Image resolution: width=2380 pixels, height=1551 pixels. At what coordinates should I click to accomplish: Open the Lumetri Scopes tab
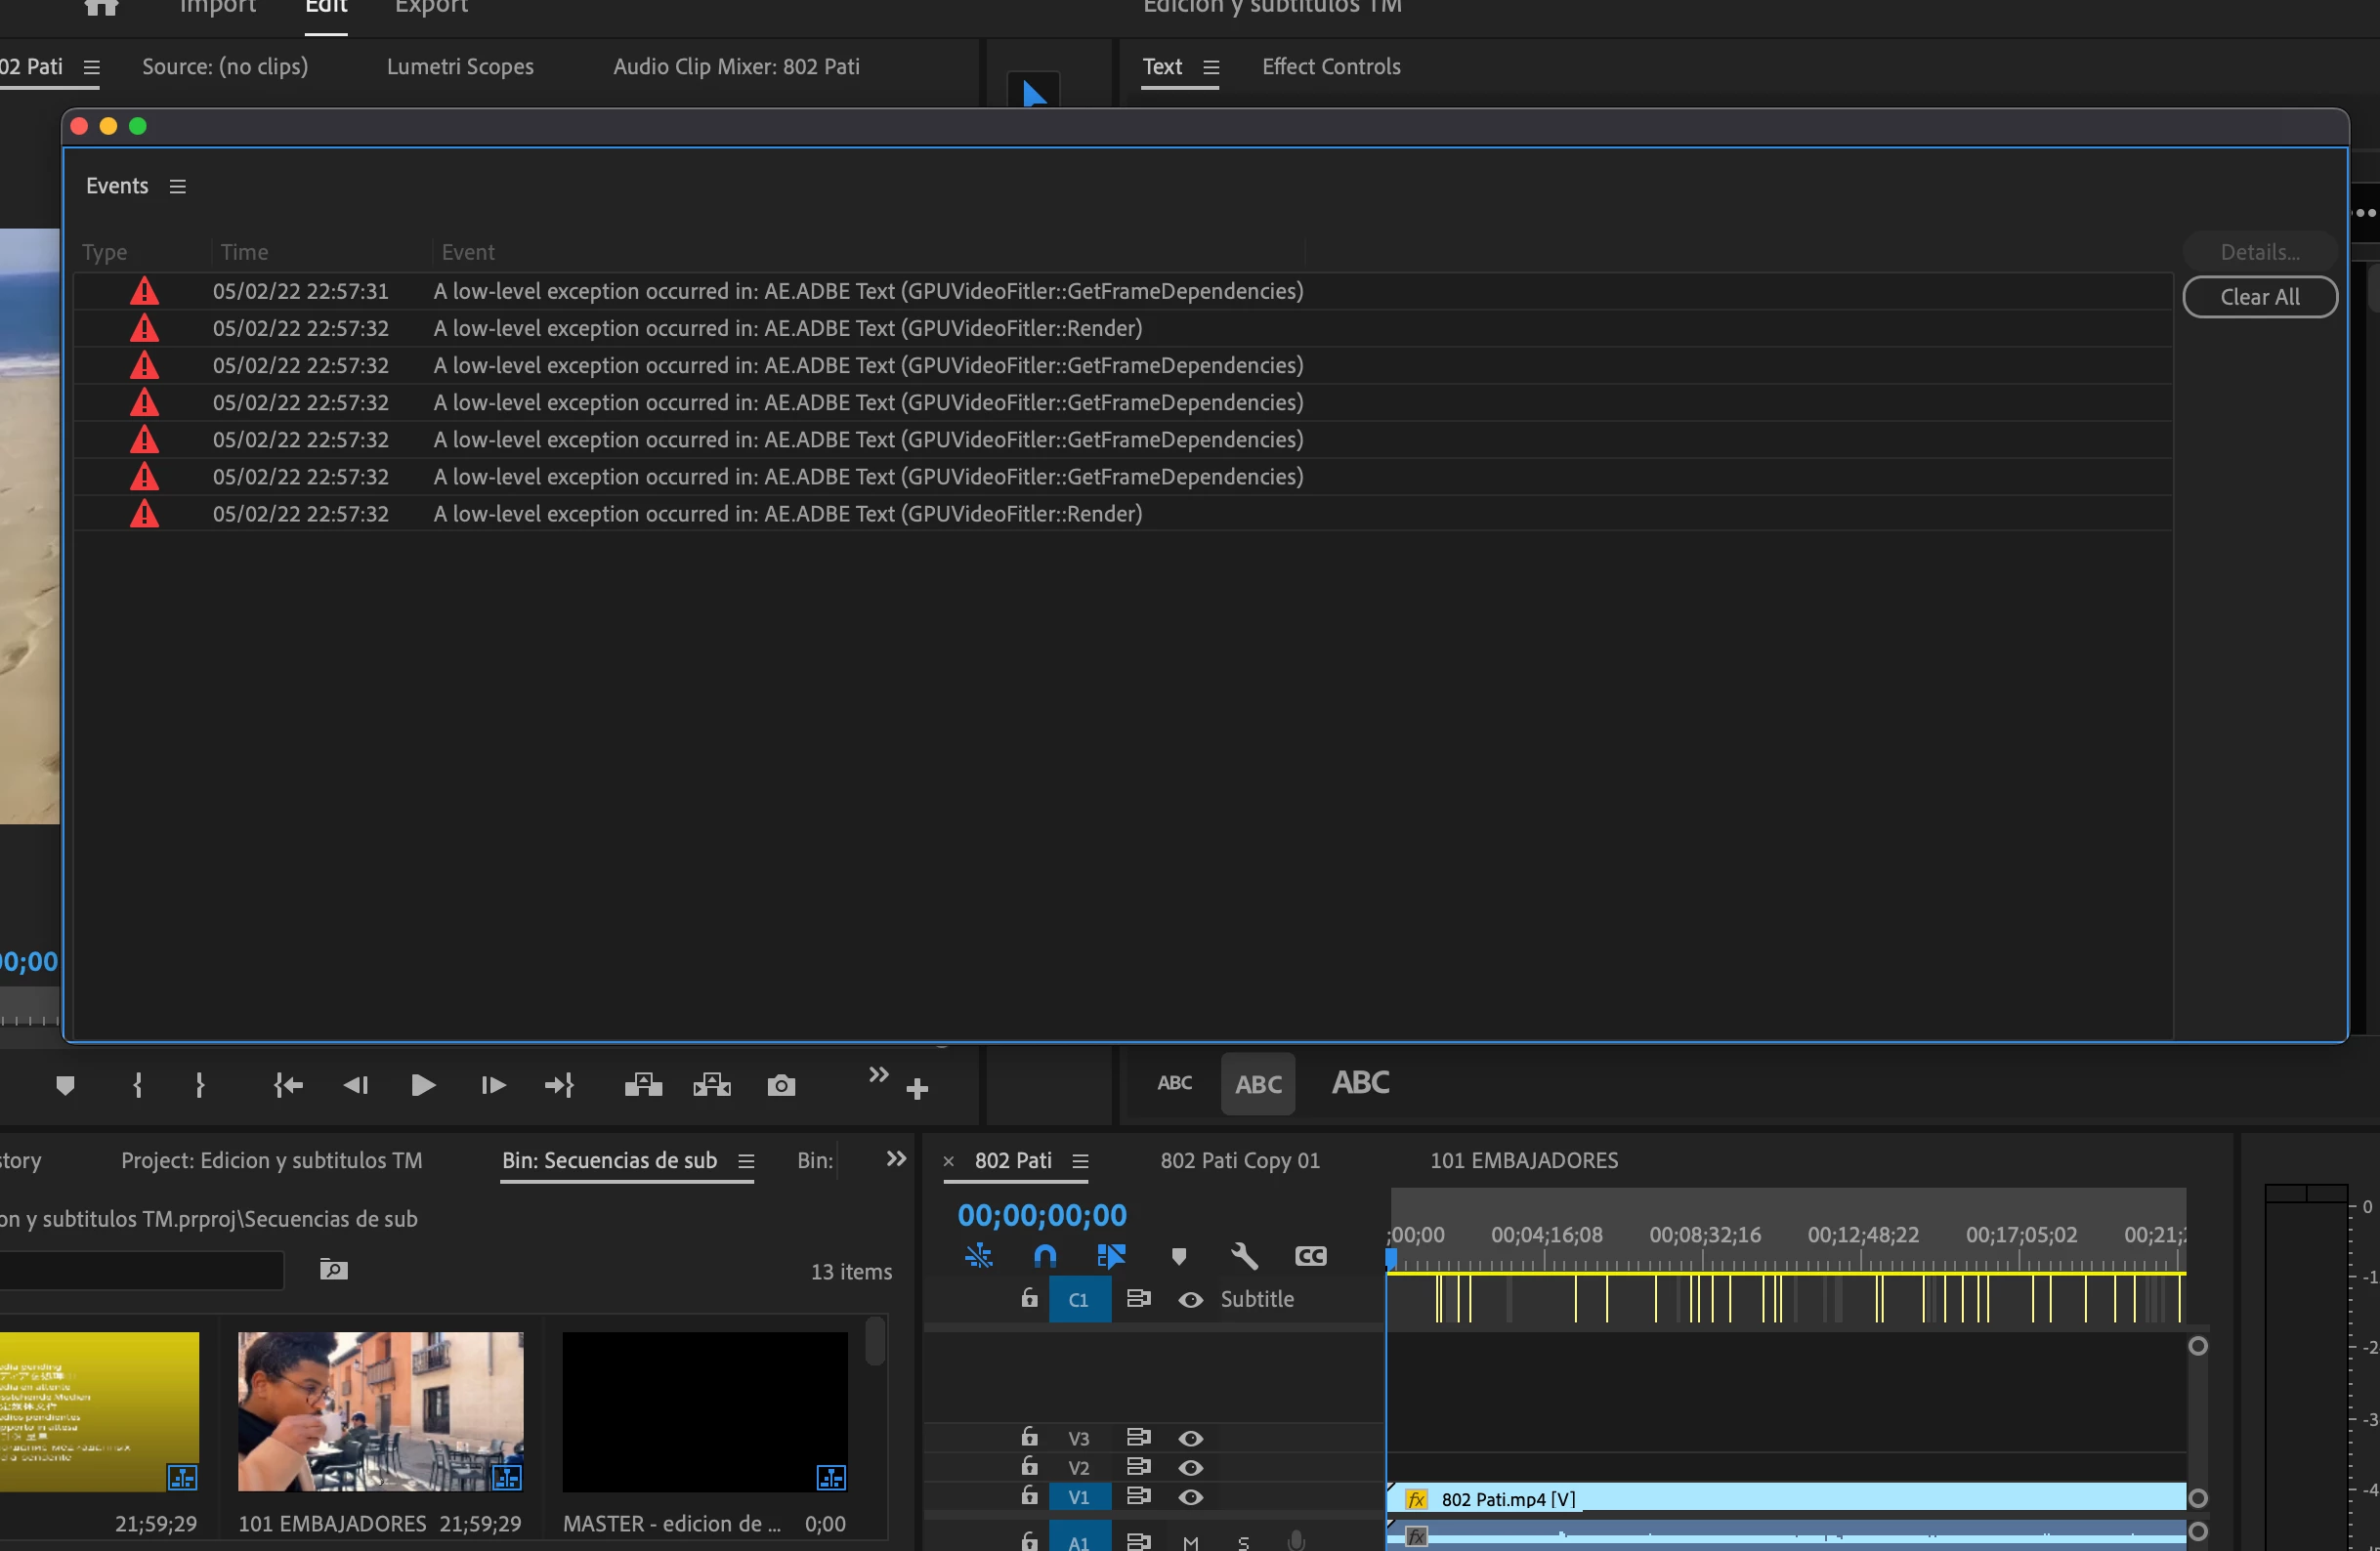tap(460, 67)
